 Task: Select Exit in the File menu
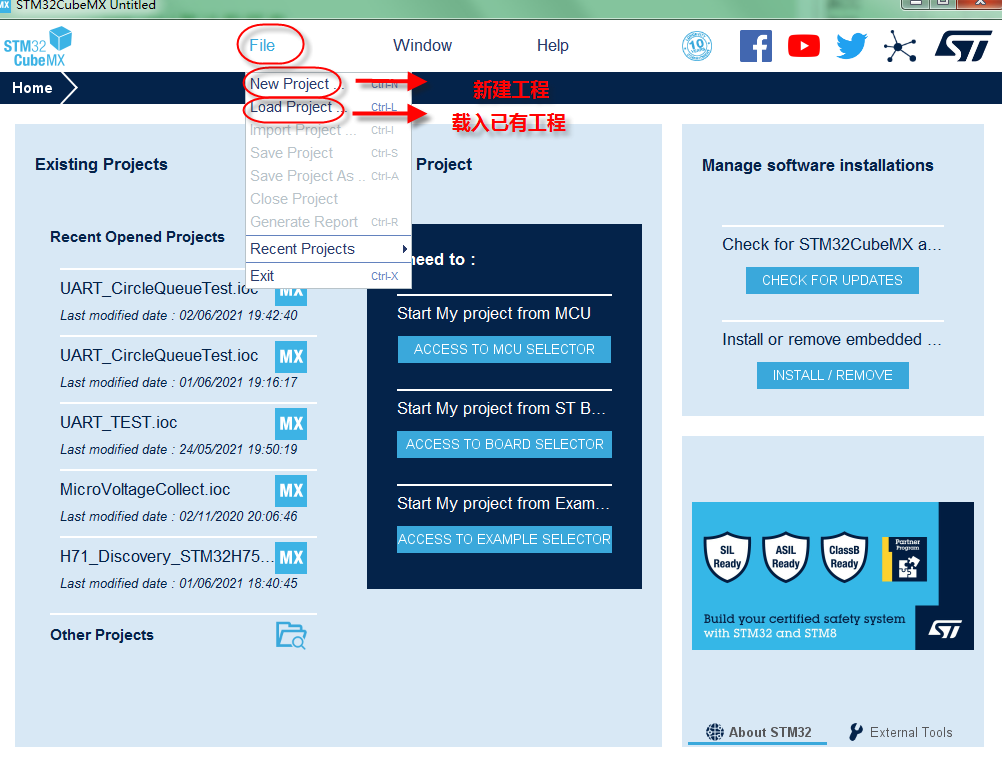(x=328, y=275)
